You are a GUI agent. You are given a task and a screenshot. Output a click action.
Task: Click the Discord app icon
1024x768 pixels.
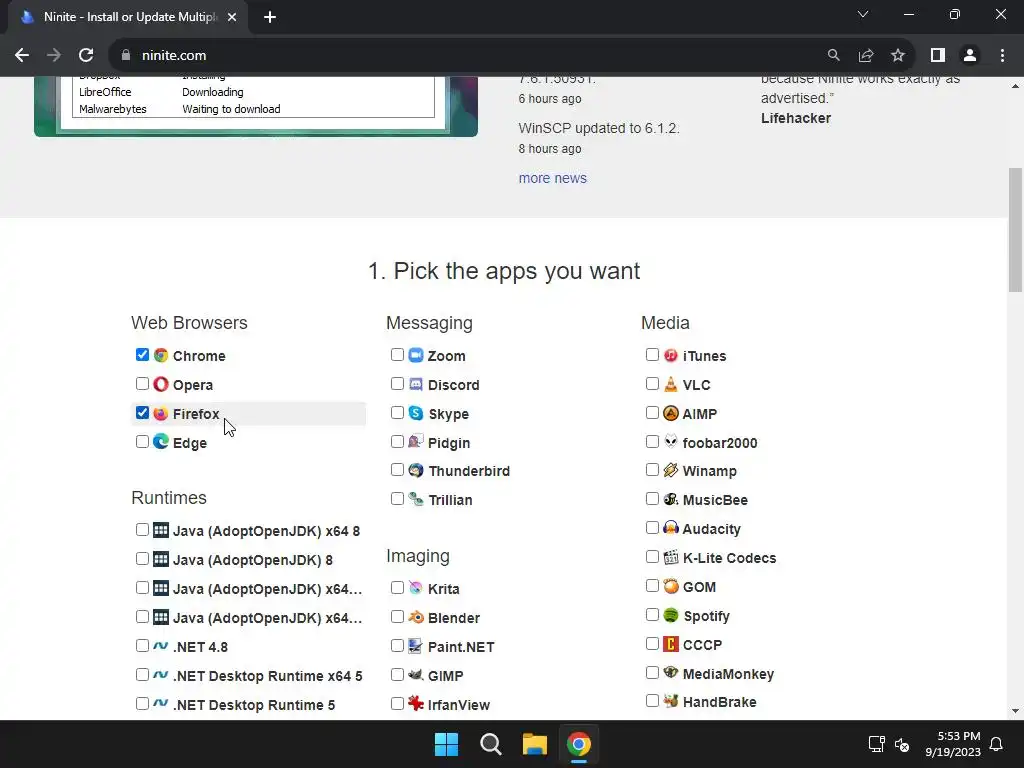tap(416, 384)
